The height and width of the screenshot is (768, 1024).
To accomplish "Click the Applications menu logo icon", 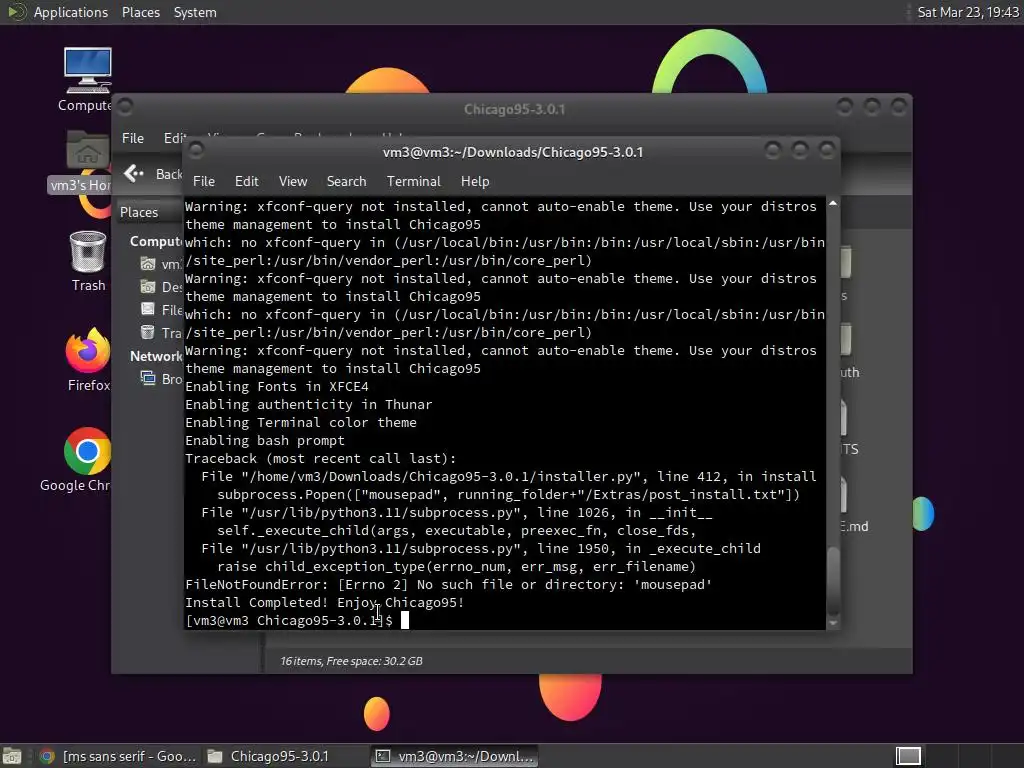I will 16,12.
